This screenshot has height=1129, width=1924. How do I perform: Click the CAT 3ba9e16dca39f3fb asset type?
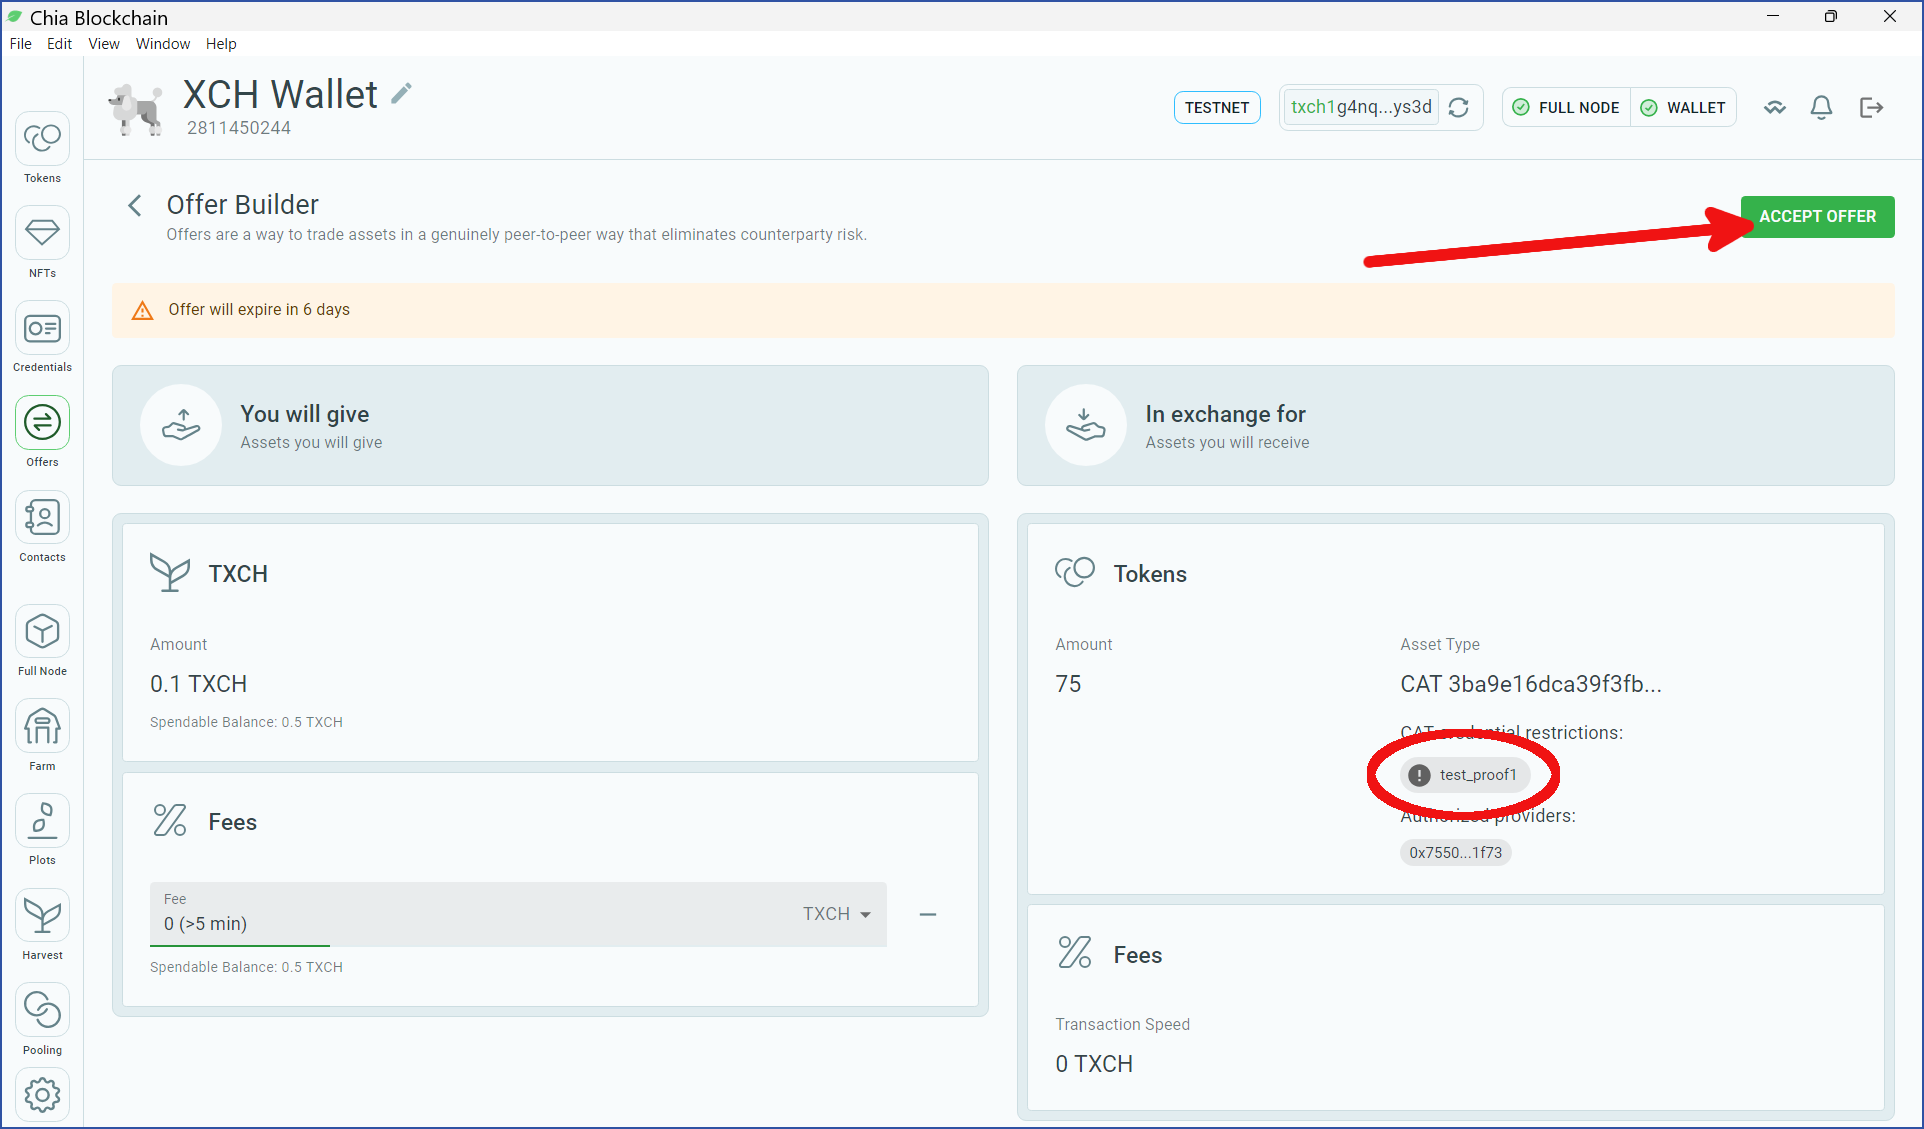[x=1531, y=684]
